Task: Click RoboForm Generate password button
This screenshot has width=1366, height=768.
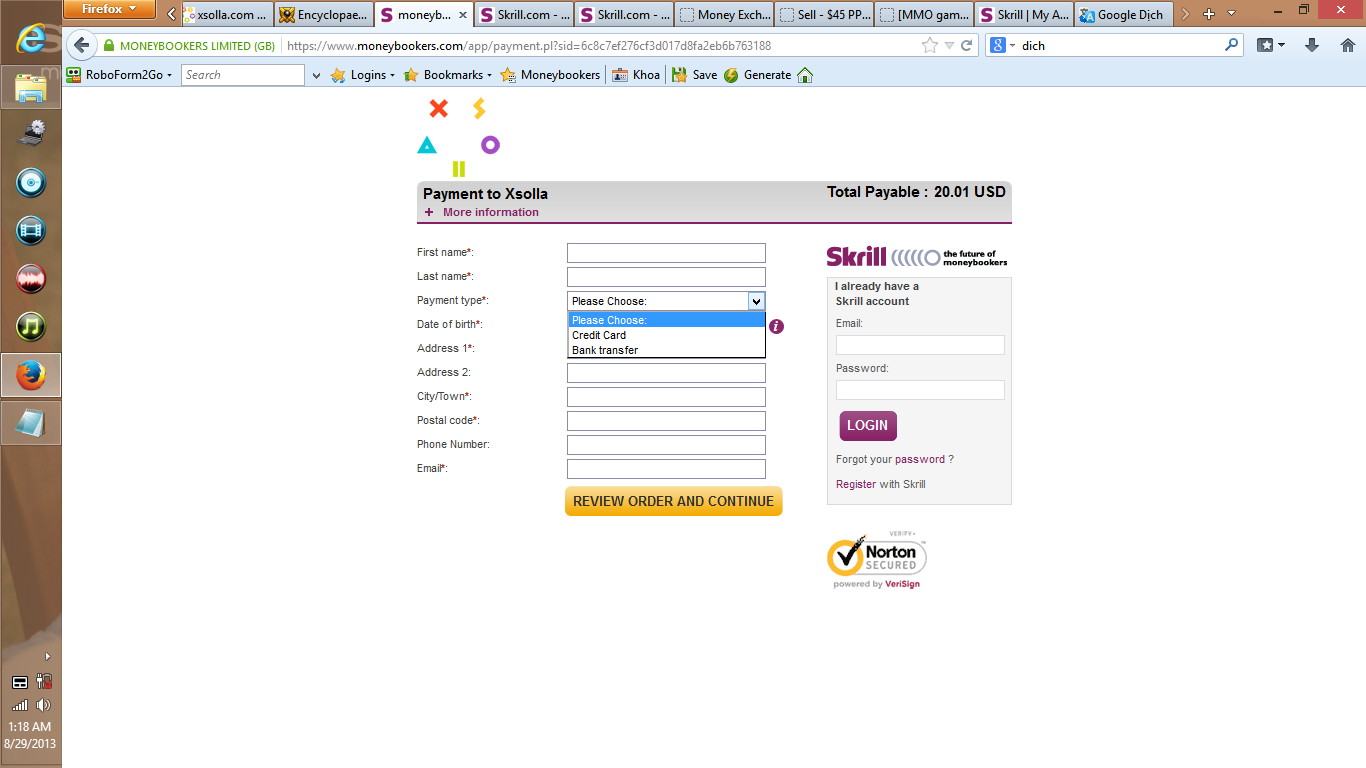Action: (x=757, y=75)
